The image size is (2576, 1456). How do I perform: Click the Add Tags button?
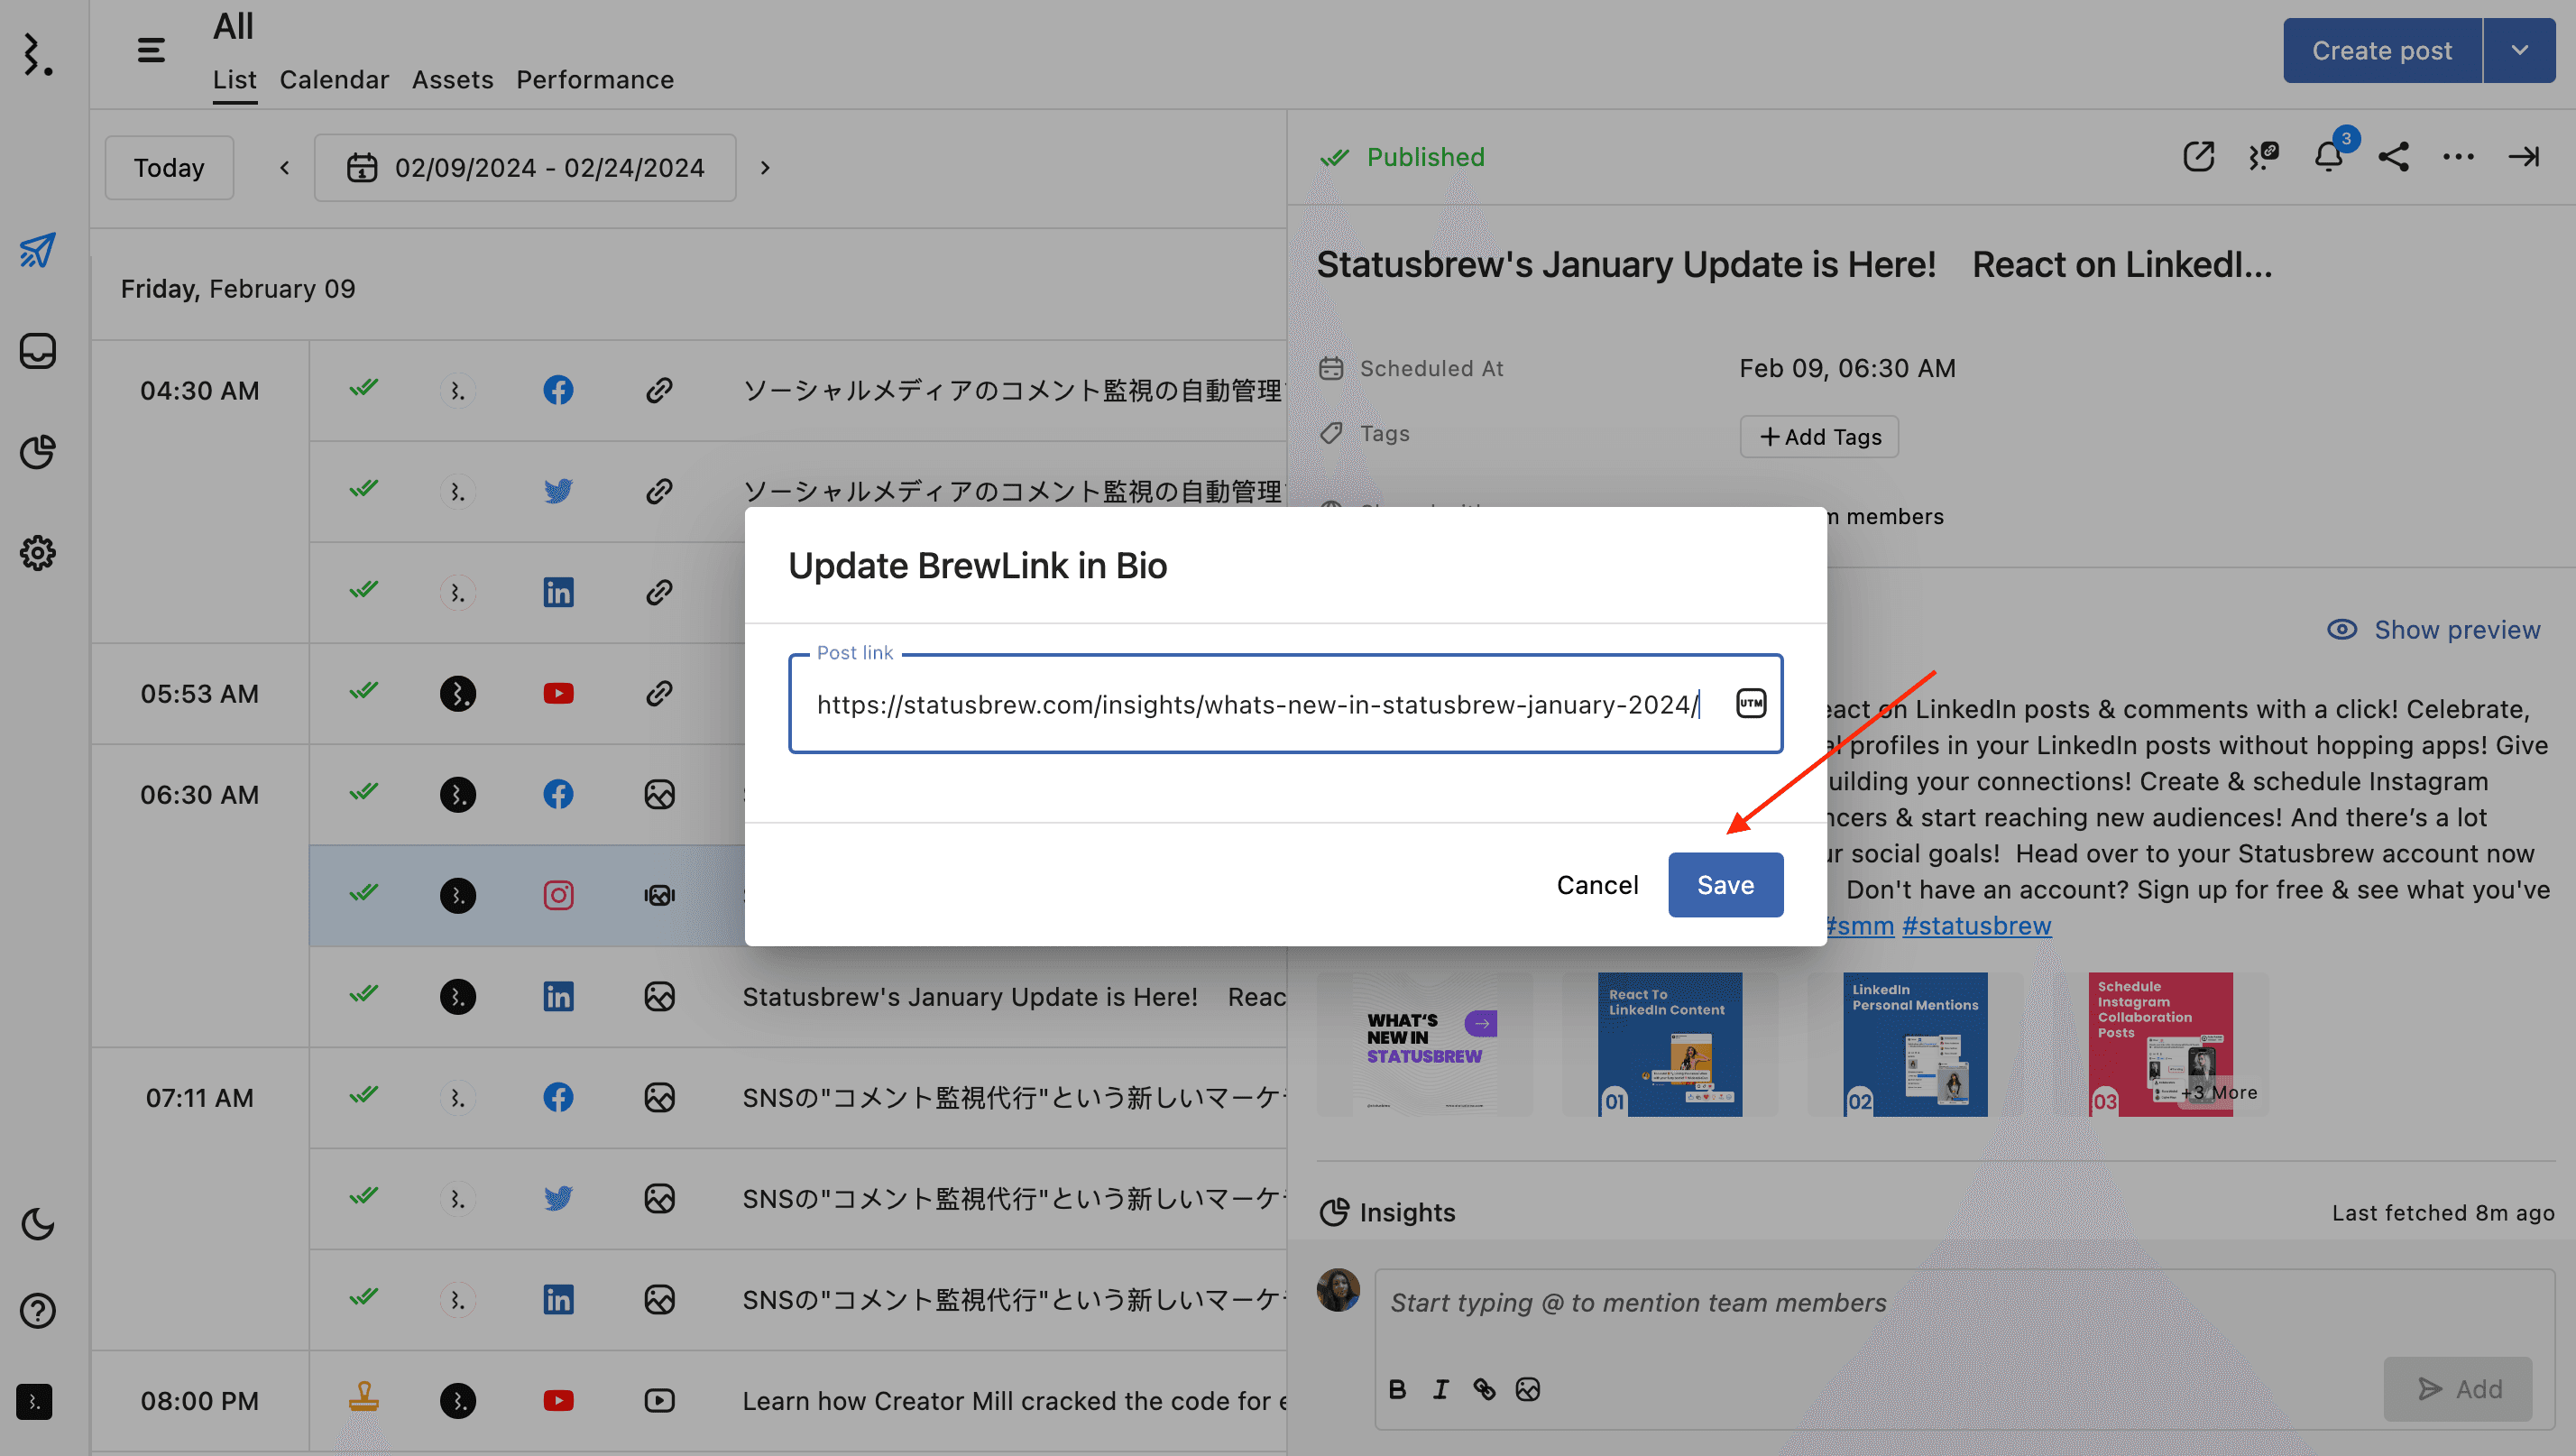click(1820, 437)
